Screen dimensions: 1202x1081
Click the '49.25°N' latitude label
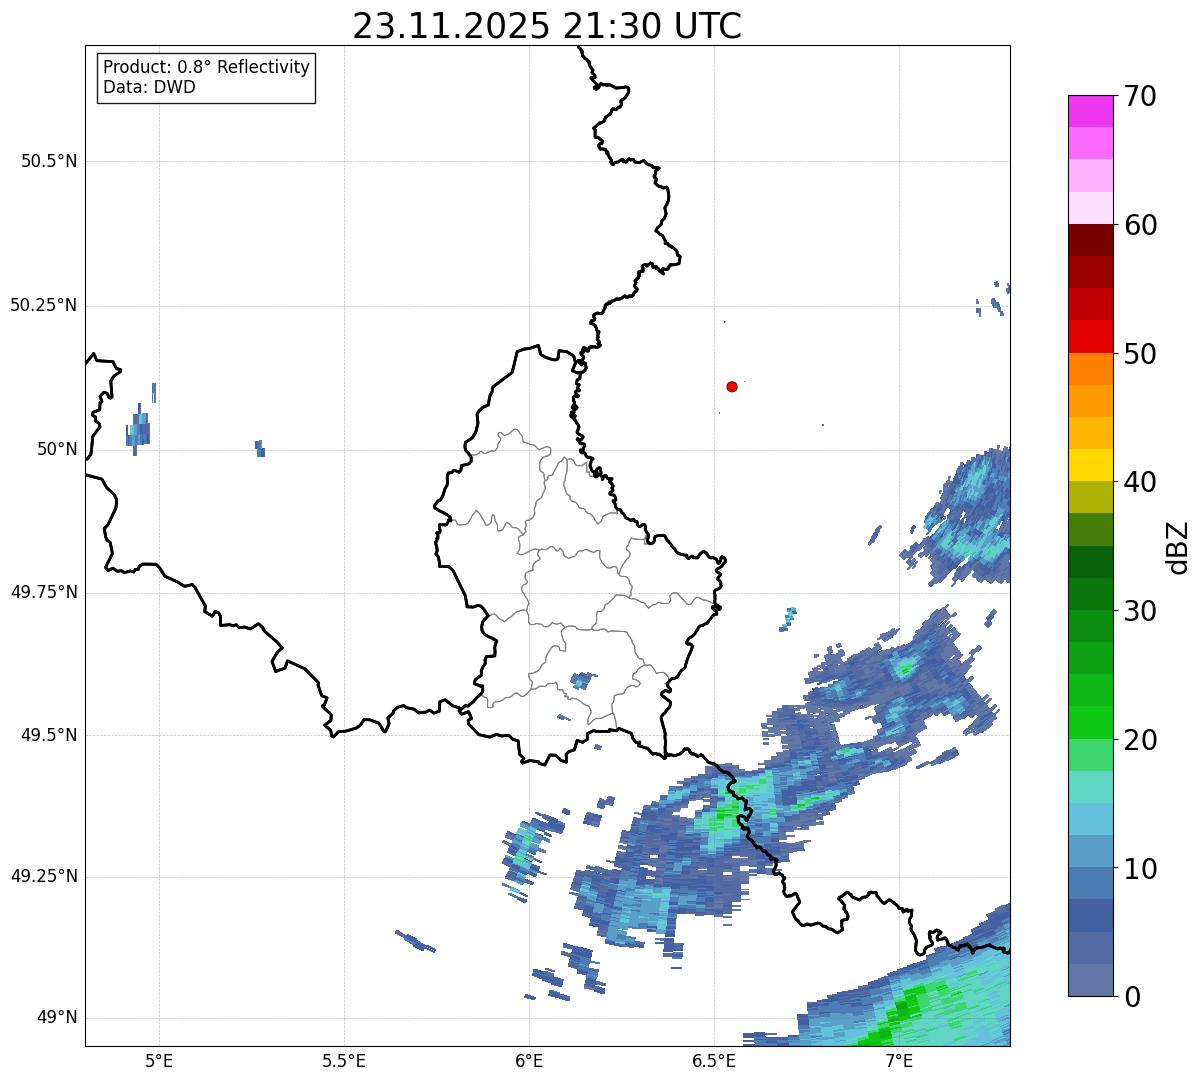pos(43,877)
